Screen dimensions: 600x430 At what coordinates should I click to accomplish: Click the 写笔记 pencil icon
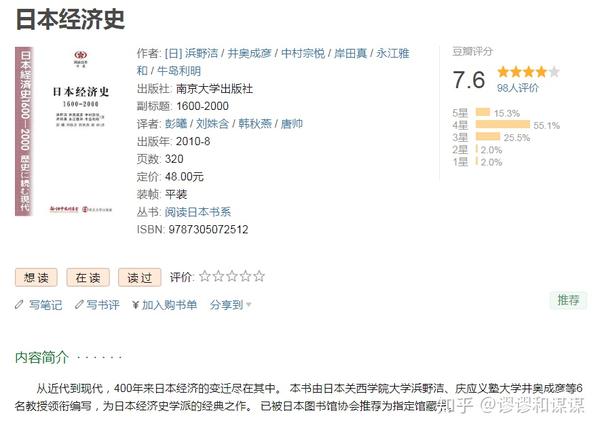(20, 305)
